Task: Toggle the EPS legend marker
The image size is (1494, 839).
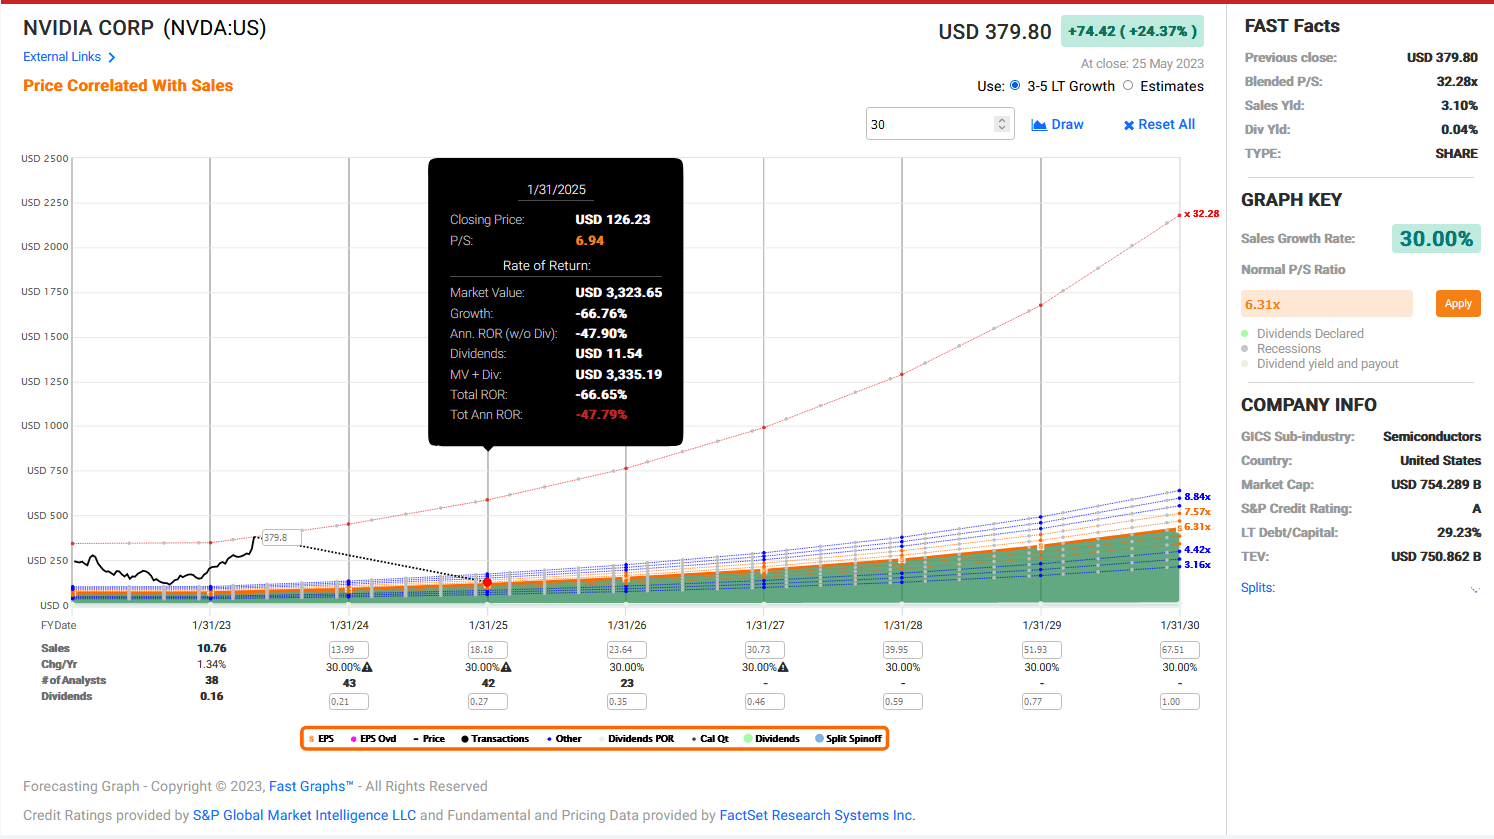Action: tap(311, 739)
